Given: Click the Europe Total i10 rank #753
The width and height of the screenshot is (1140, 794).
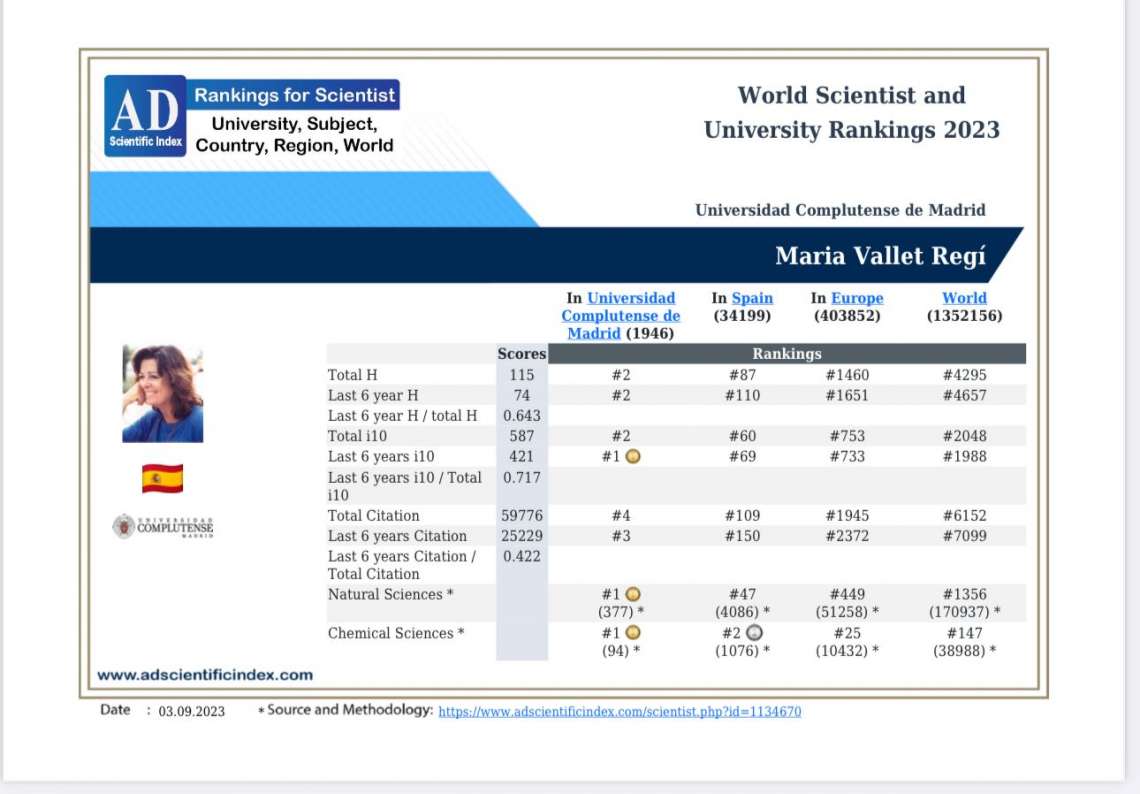Looking at the screenshot, I should [847, 436].
